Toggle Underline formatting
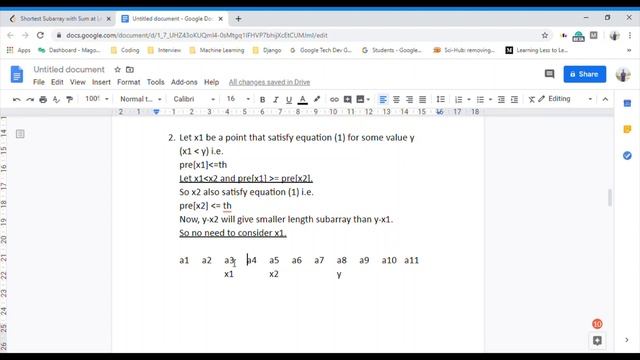The width and height of the screenshot is (640, 360). click(x=289, y=99)
